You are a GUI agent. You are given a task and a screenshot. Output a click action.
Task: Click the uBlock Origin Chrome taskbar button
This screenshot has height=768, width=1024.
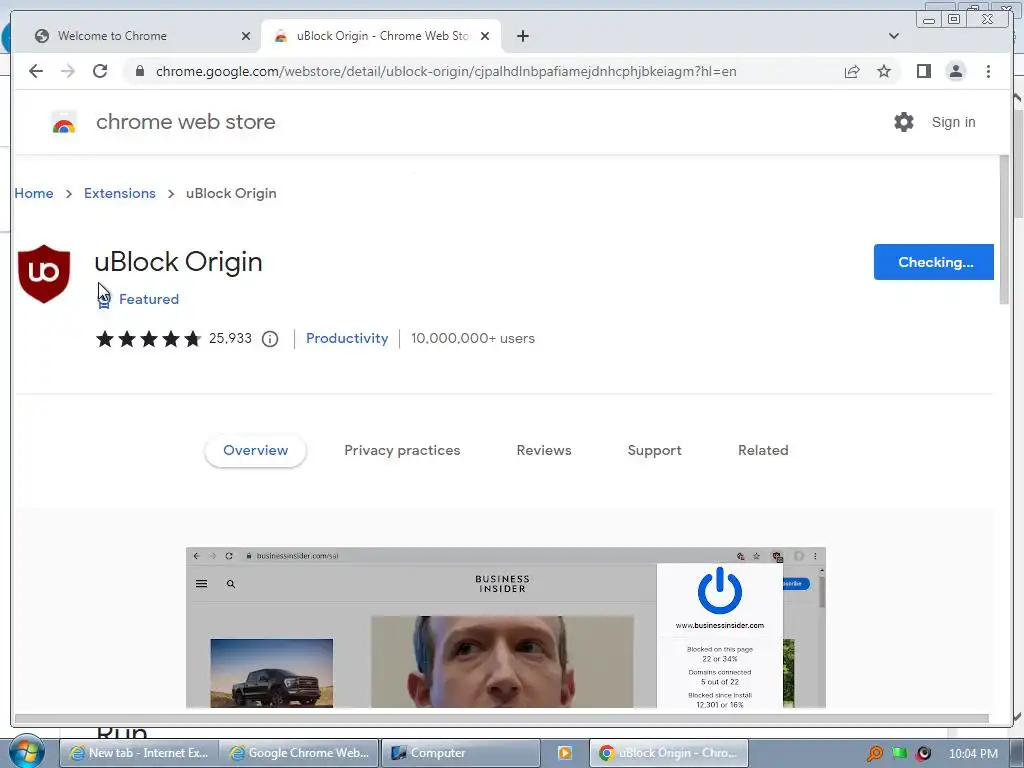click(x=669, y=753)
